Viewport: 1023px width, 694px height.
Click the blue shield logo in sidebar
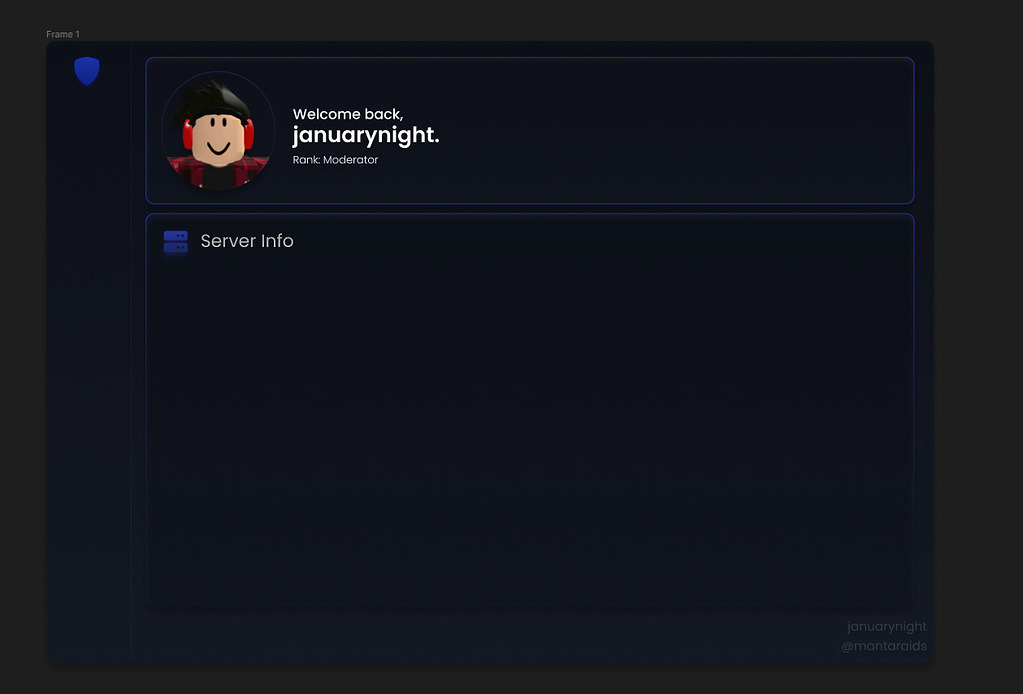[x=87, y=70]
